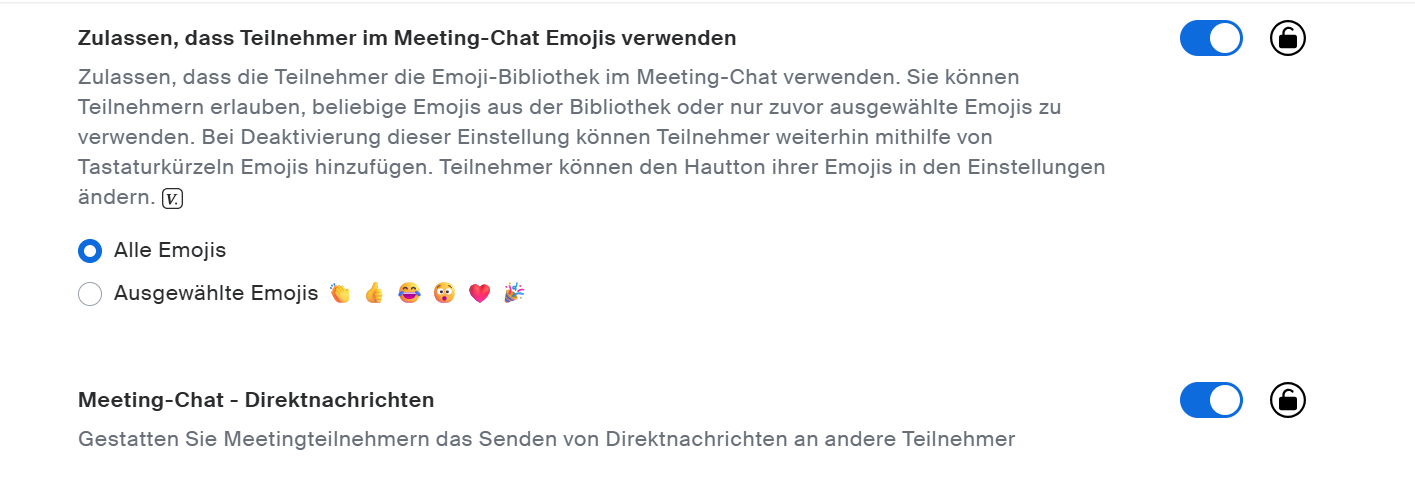Viewport: 1415px width, 477px height.
Task: Click the 'Alle Emojis' label text
Action: pos(170,251)
